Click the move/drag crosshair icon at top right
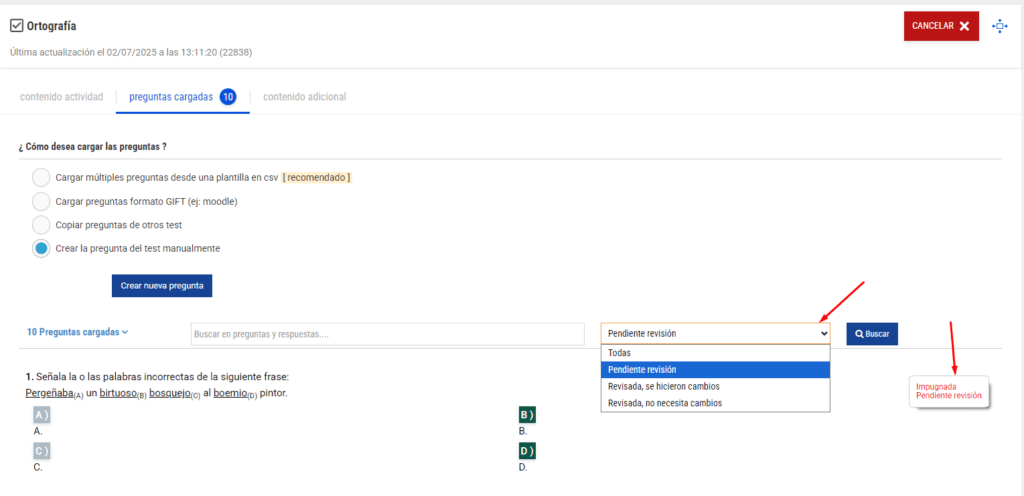The width and height of the screenshot is (1024, 496). tap(999, 26)
